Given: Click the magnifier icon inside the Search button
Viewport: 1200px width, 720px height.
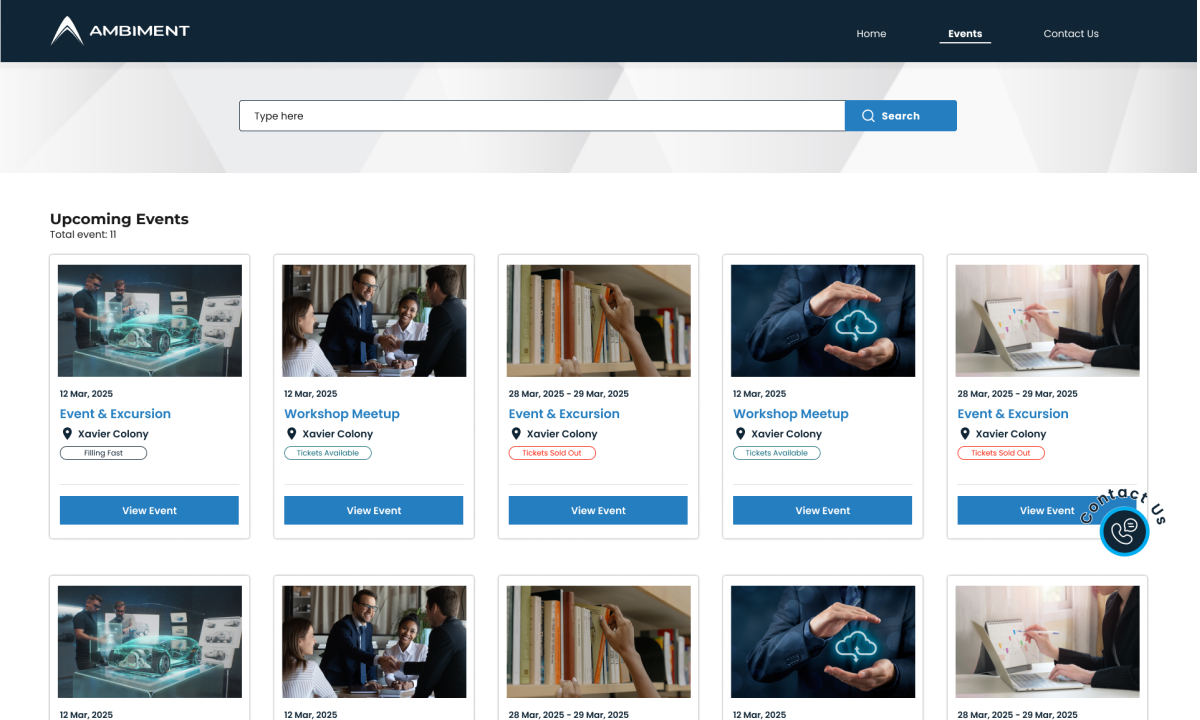Looking at the screenshot, I should 868,116.
